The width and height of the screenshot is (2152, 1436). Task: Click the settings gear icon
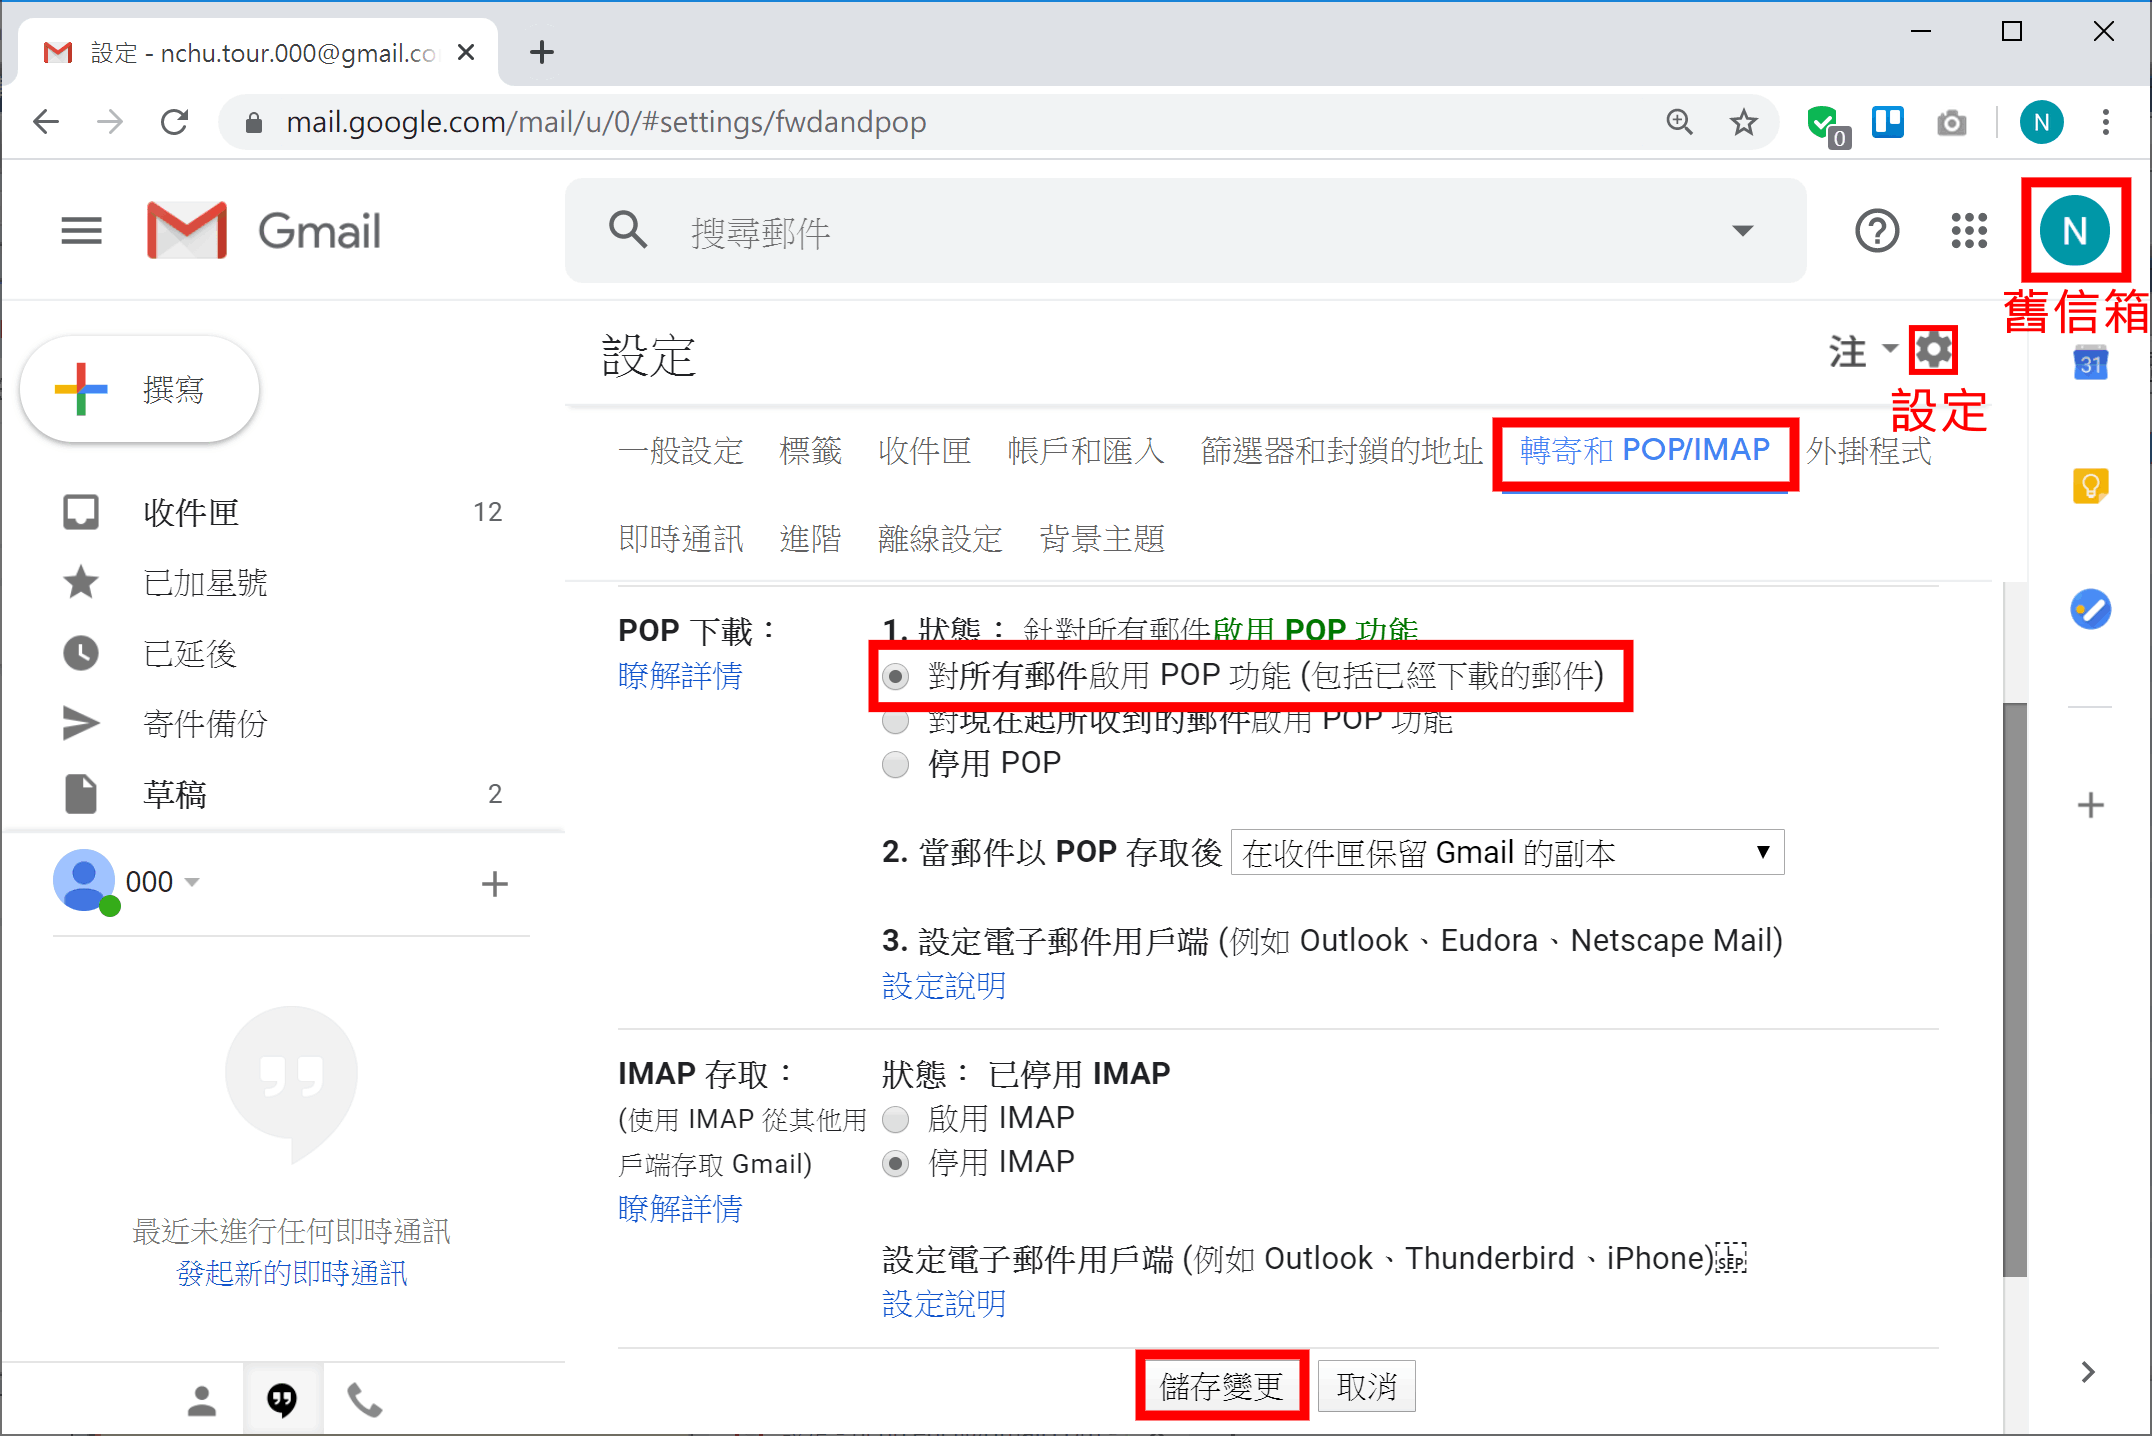pos(1933,350)
